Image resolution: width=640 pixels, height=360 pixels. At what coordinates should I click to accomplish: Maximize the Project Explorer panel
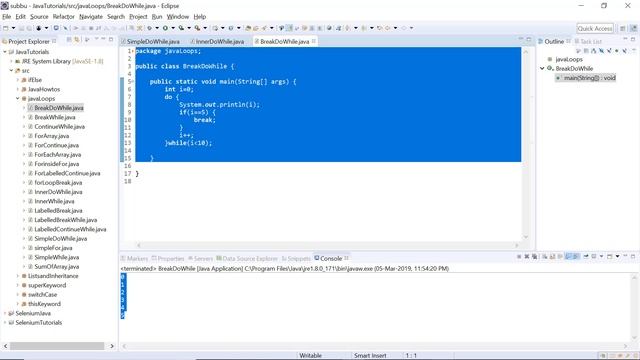pyautogui.click(x=111, y=39)
